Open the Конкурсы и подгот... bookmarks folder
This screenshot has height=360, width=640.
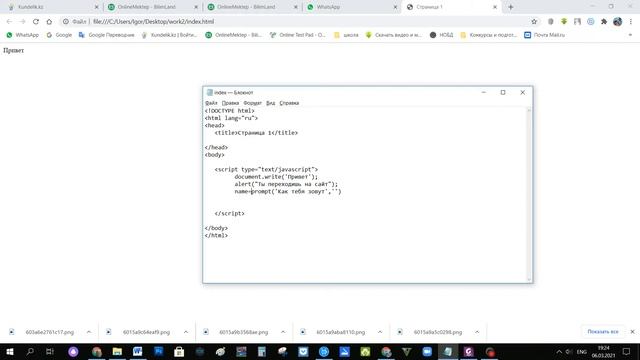[x=489, y=35]
